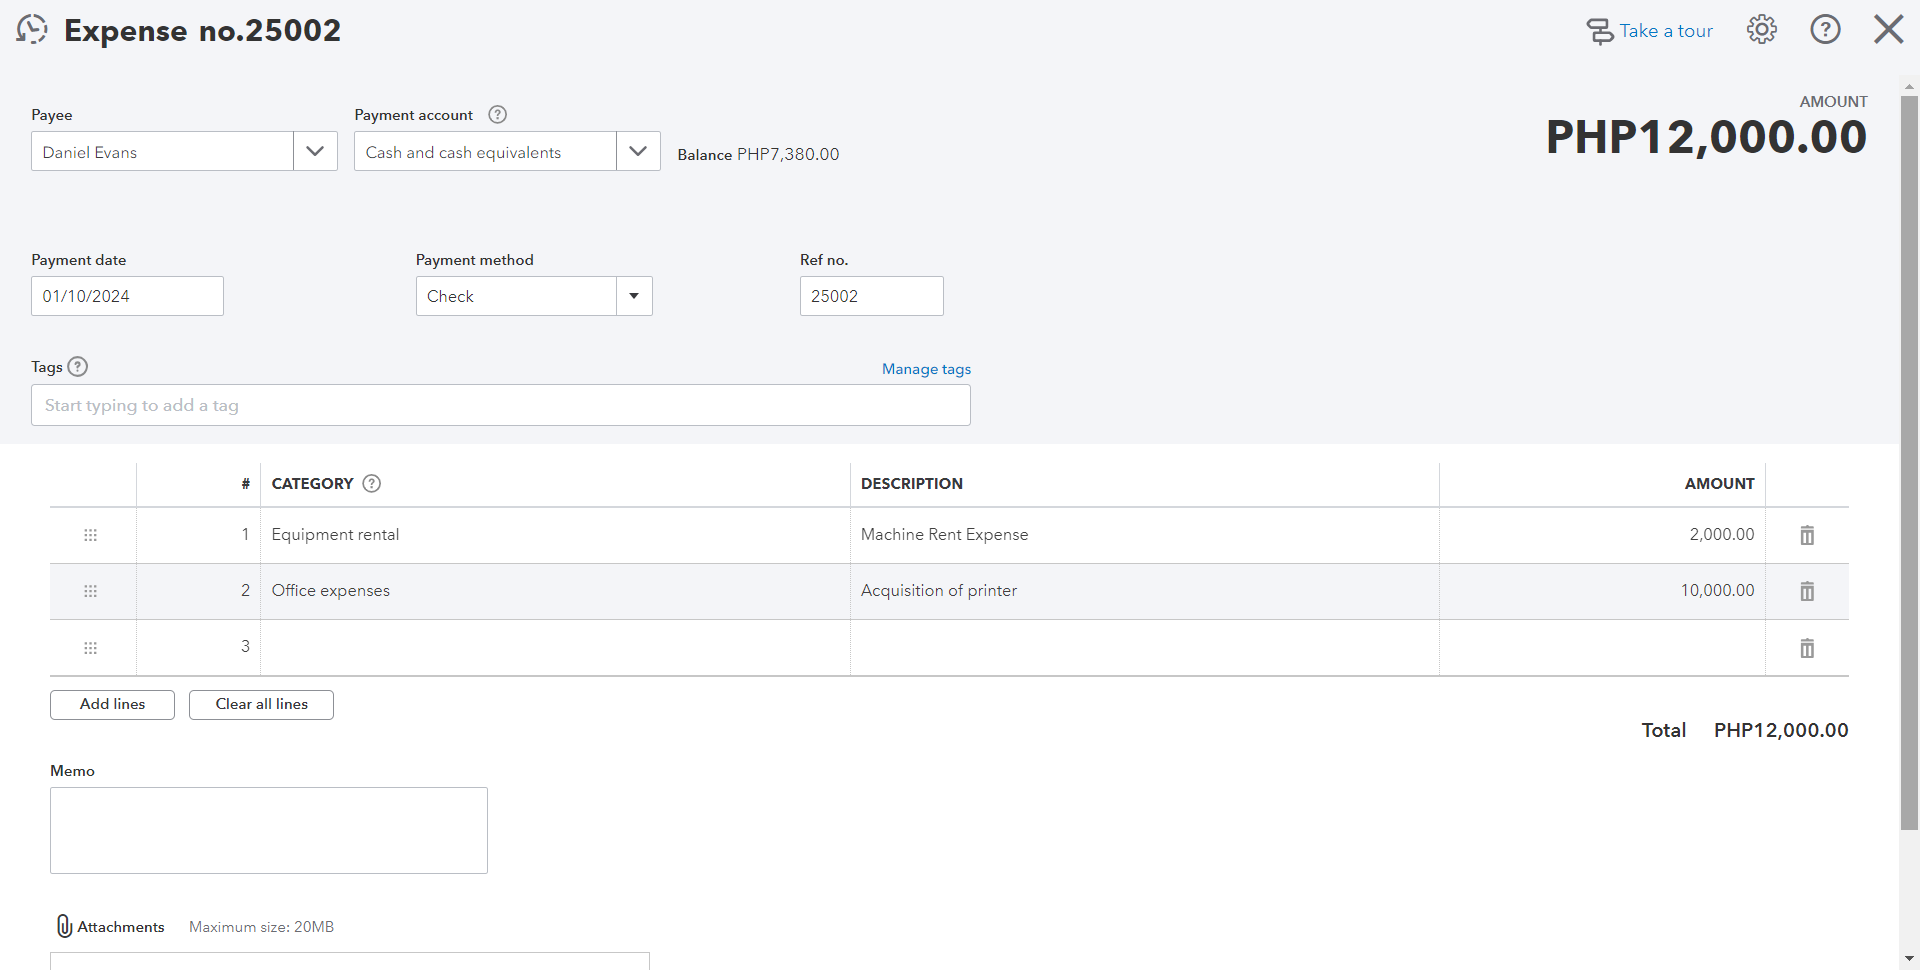Select the Acquisition of printer description

point(1144,591)
